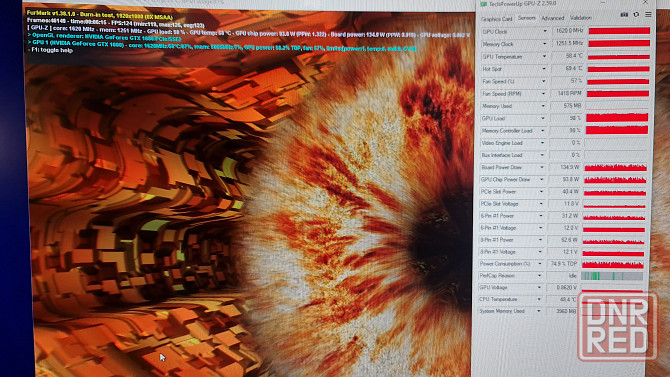This screenshot has width=670, height=377.
Task: Expand the GPU Clock sensor dropdown
Action: pyautogui.click(x=545, y=31)
